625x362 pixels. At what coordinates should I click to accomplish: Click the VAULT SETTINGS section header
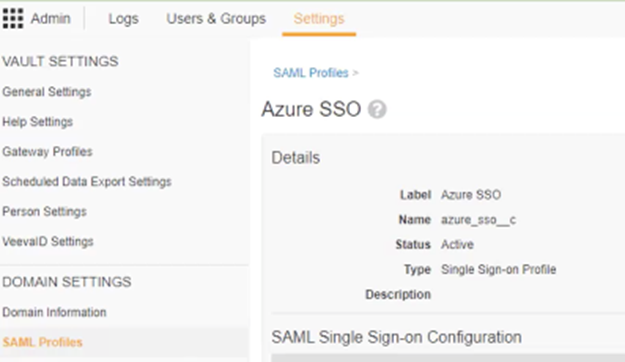60,61
